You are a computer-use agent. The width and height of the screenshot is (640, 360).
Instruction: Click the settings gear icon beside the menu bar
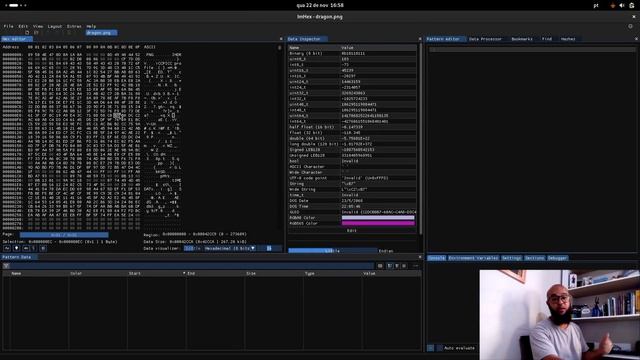coord(630,26)
